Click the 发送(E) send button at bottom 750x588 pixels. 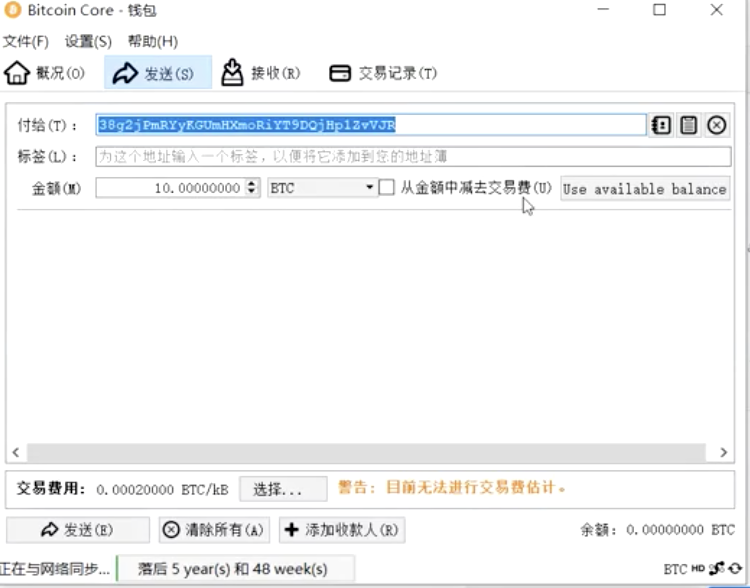click(78, 530)
